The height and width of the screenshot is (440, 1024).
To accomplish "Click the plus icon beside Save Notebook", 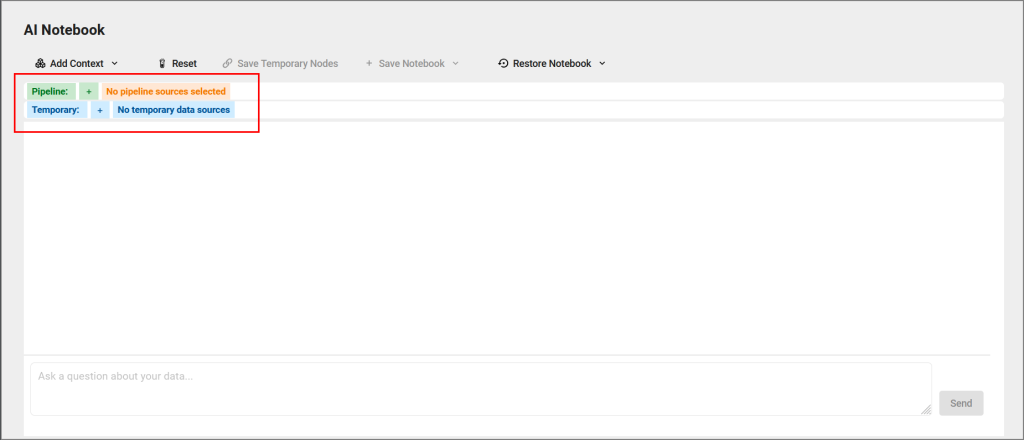I will point(369,63).
